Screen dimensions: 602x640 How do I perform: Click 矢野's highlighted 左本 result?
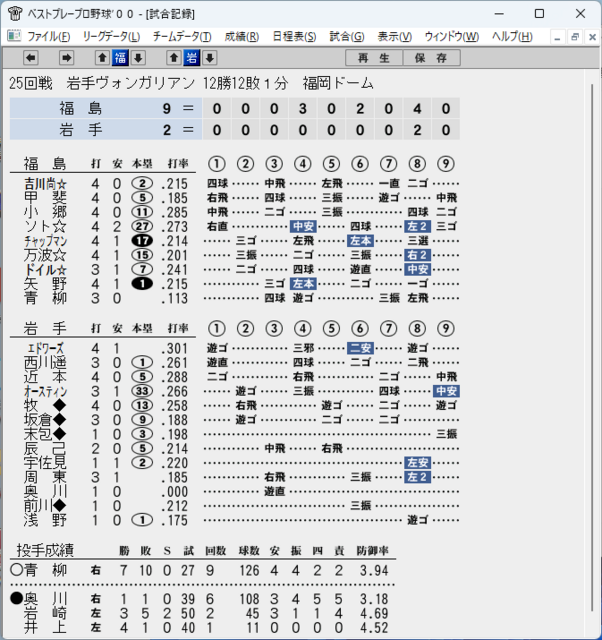pos(303,283)
